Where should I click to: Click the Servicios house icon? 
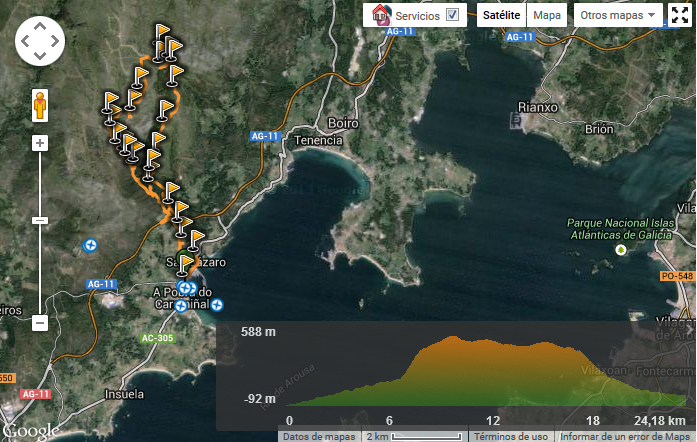381,15
